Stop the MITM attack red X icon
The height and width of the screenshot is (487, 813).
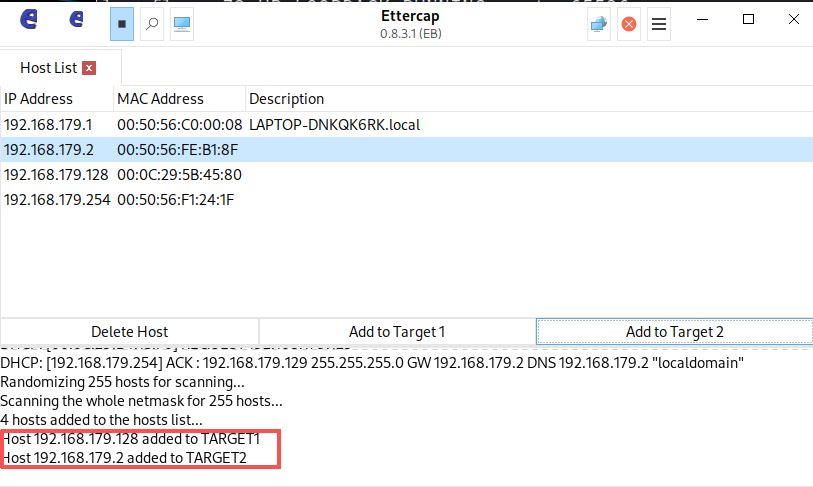[629, 24]
